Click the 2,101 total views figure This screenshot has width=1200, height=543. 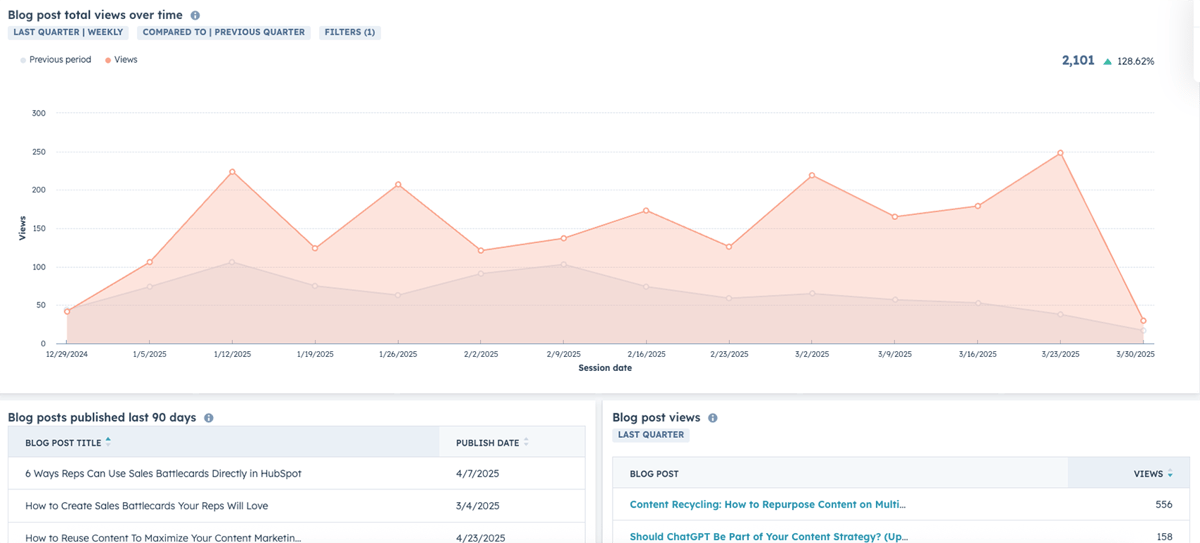point(1078,61)
